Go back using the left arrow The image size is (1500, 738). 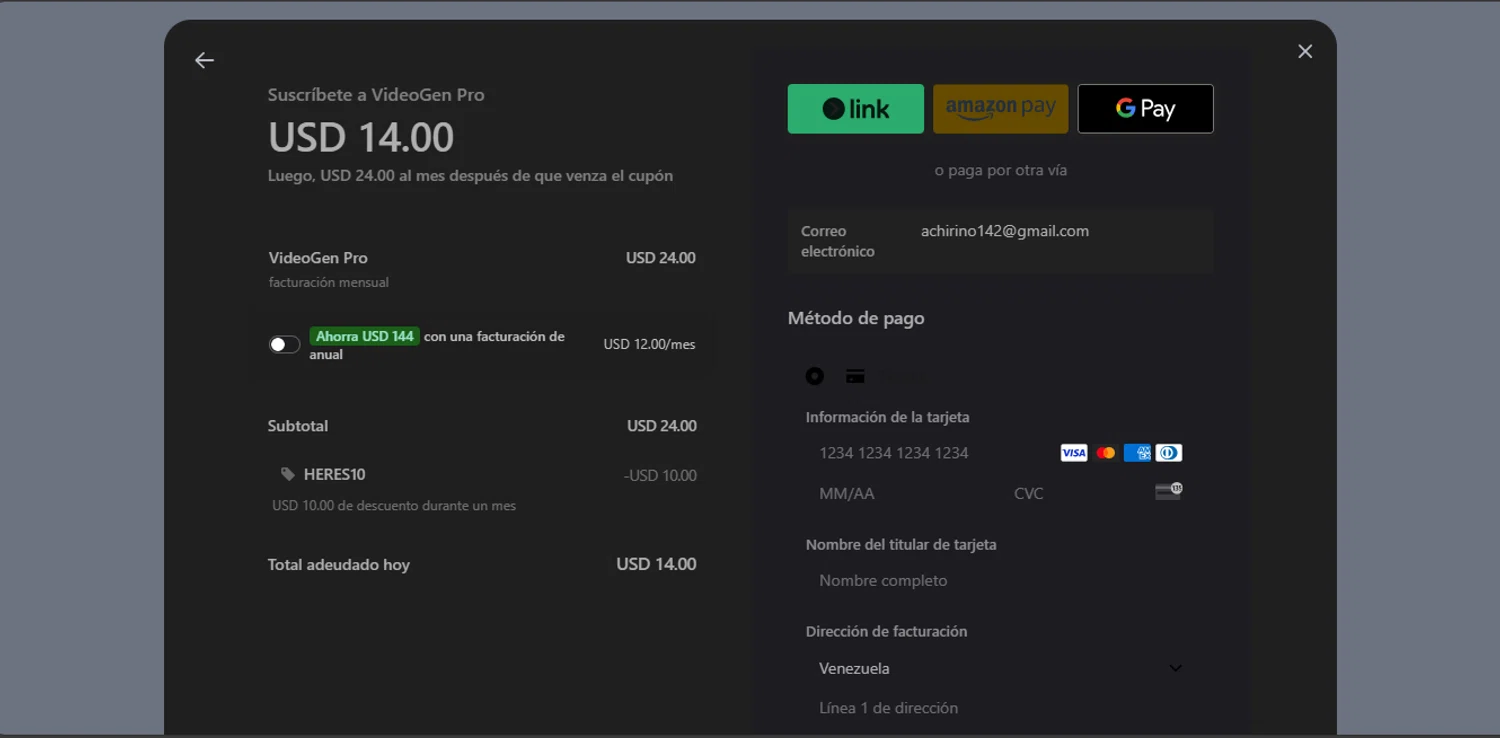204,61
